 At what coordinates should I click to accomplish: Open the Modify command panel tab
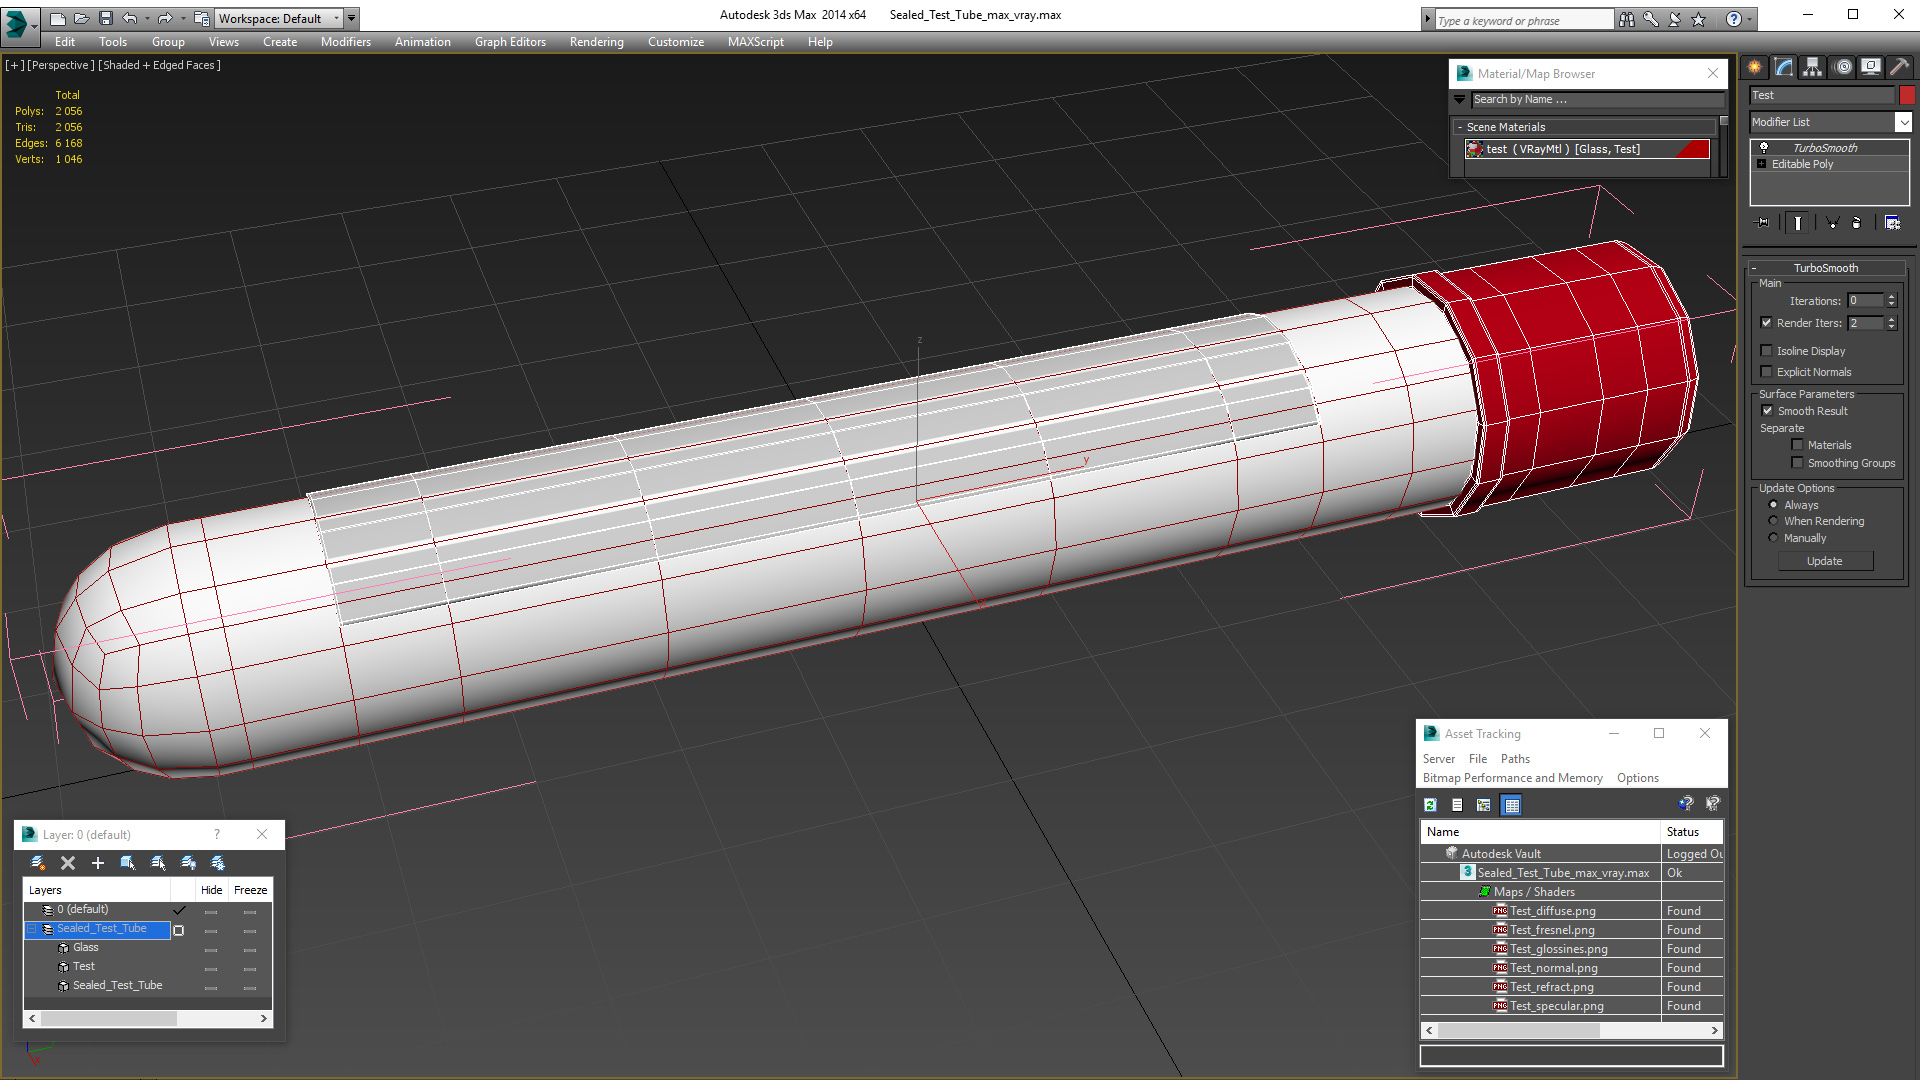click(1784, 67)
